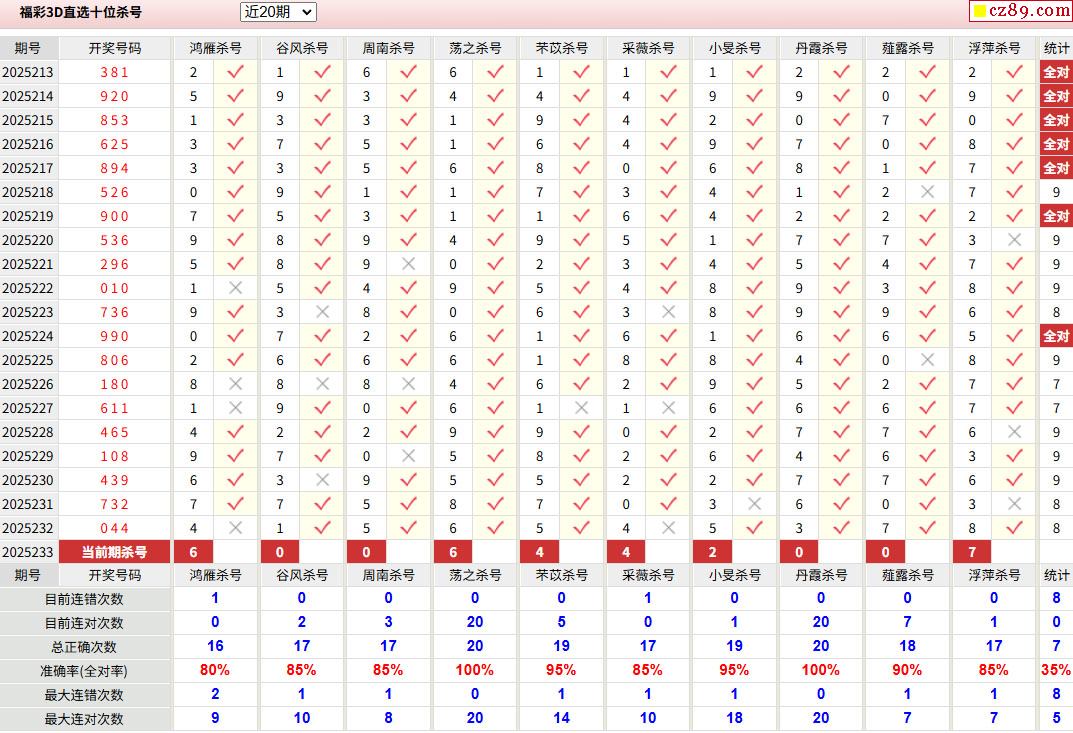Click winning number 010

click(x=114, y=288)
